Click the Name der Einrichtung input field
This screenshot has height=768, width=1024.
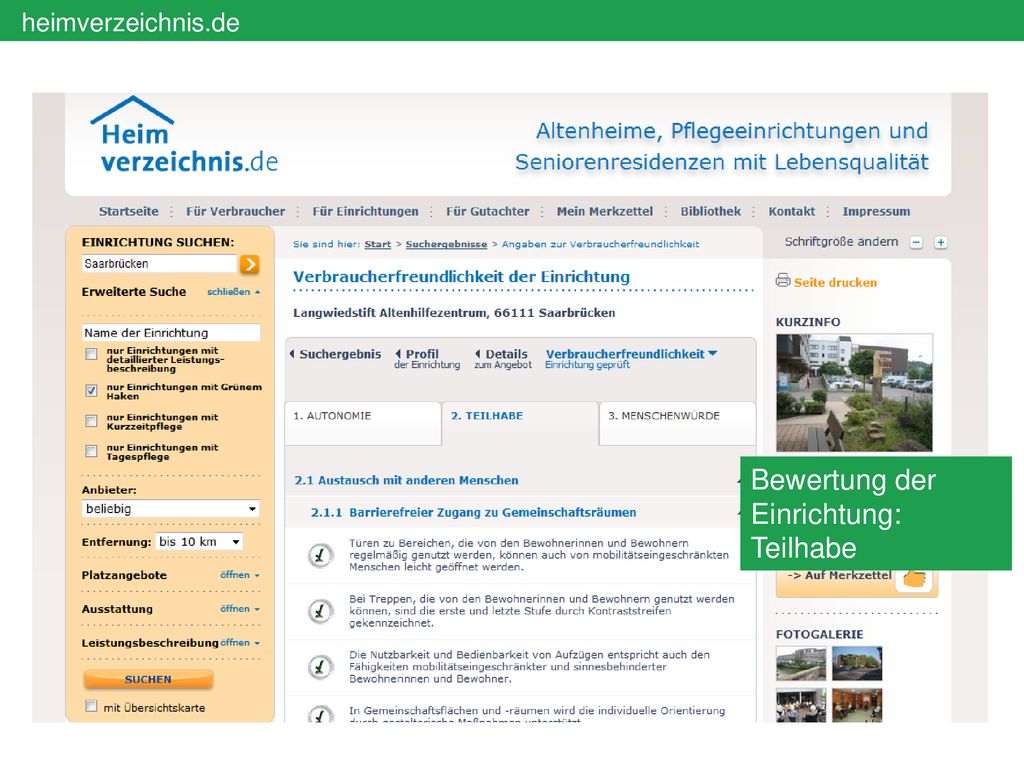pos(170,332)
